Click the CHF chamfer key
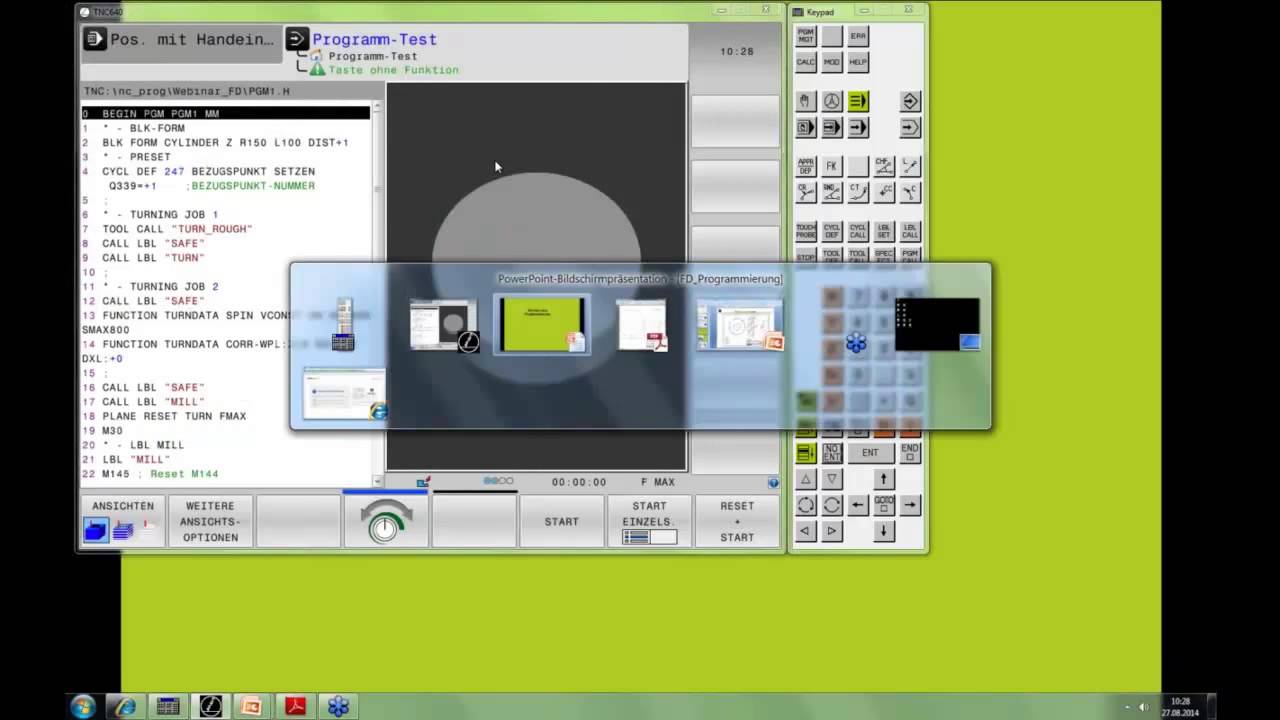1280x720 pixels. pos(884,166)
